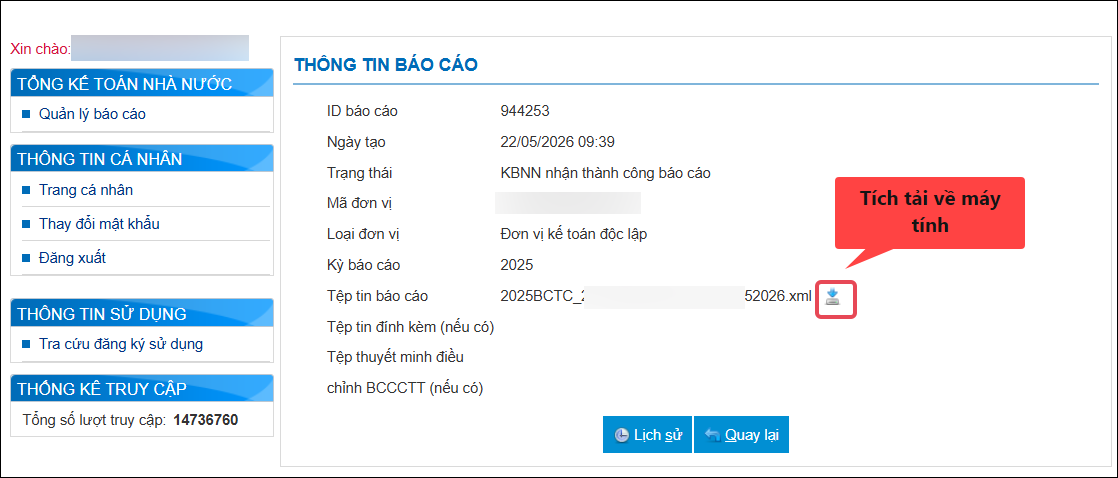Screen dimensions: 1118x478
Task: Open Tra cứu đăng ký sử dụng
Action: click(121, 344)
